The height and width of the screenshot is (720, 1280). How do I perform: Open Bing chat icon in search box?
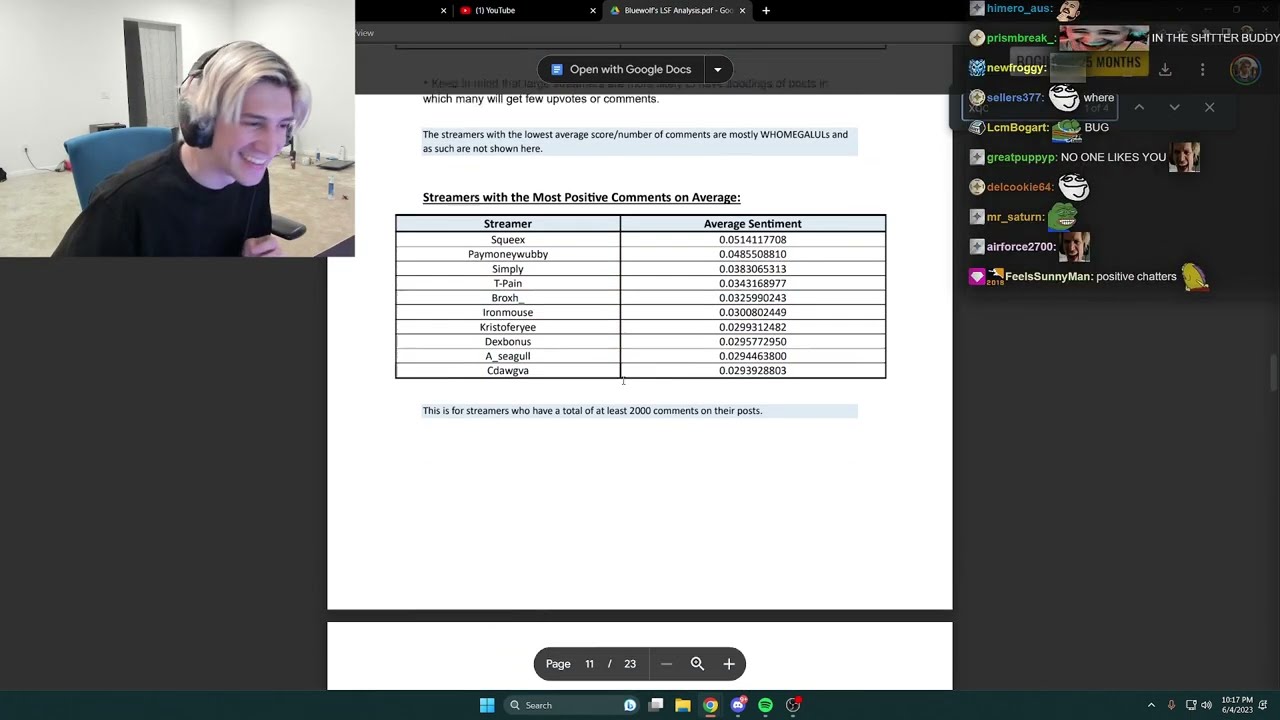[630, 705]
